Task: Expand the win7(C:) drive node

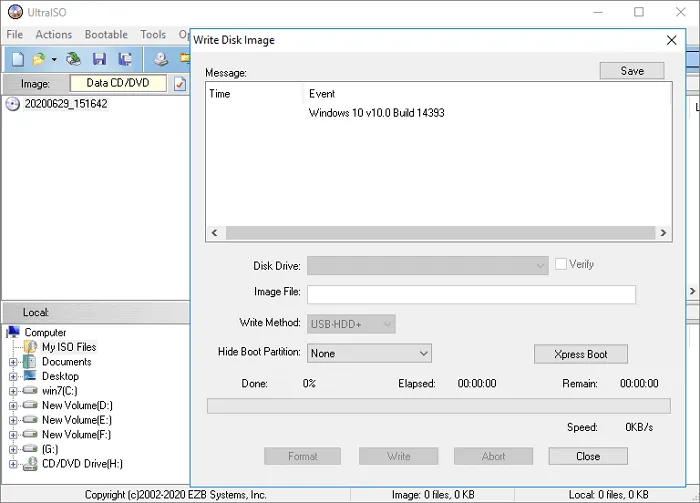Action: pos(13,391)
